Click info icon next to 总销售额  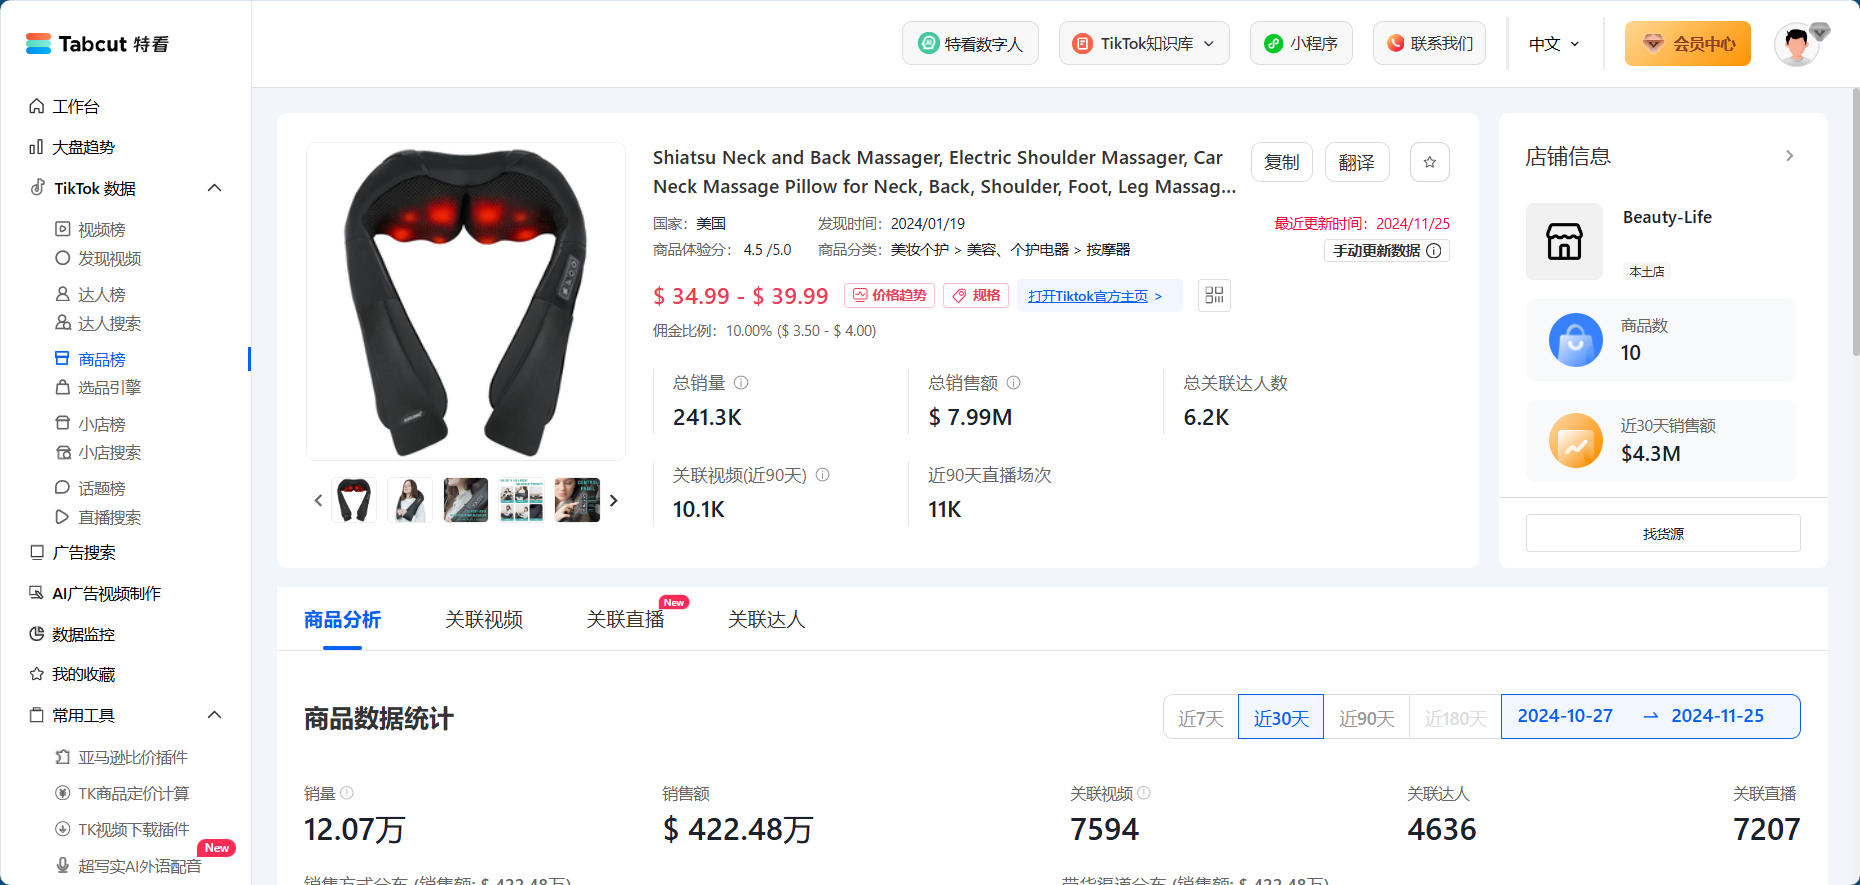1013,382
